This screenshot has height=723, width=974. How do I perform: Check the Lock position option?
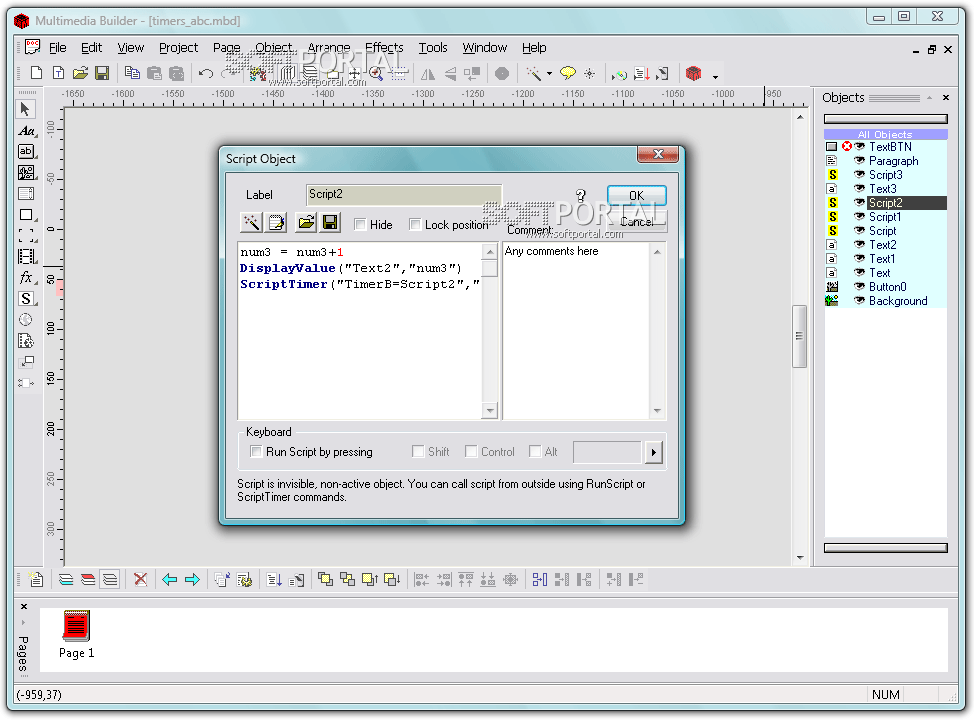(x=415, y=225)
